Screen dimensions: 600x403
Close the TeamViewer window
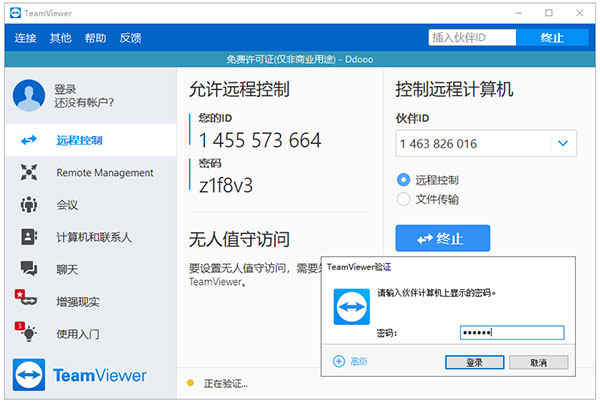coord(580,13)
